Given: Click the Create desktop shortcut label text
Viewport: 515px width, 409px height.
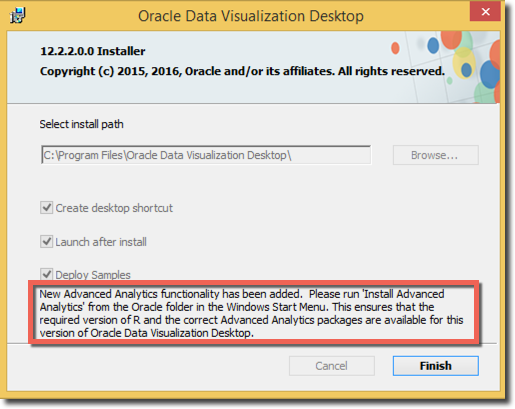Looking at the screenshot, I should pyautogui.click(x=114, y=208).
